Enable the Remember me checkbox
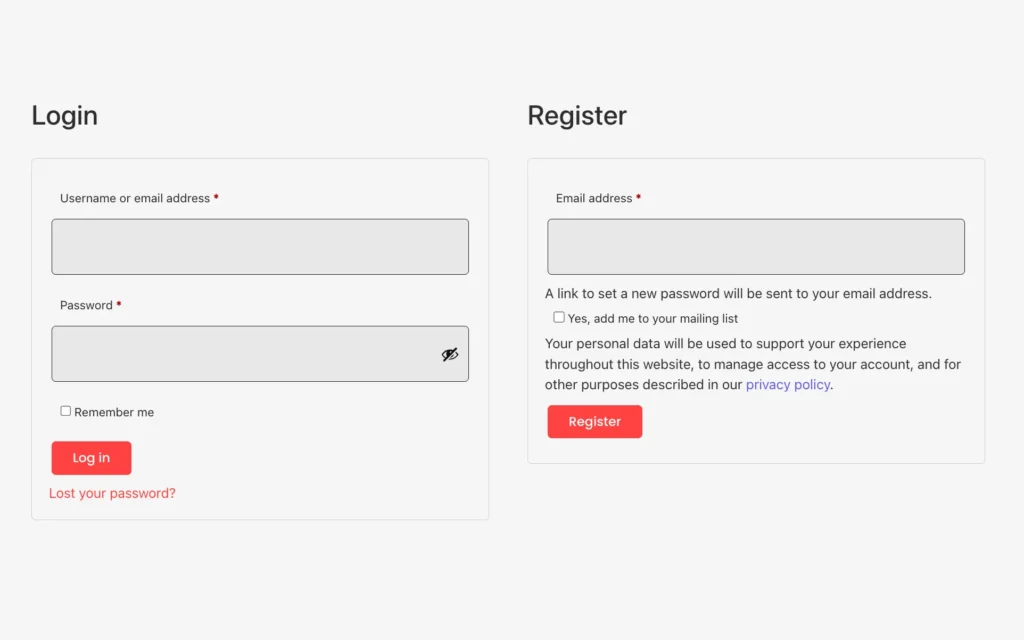 click(65, 411)
